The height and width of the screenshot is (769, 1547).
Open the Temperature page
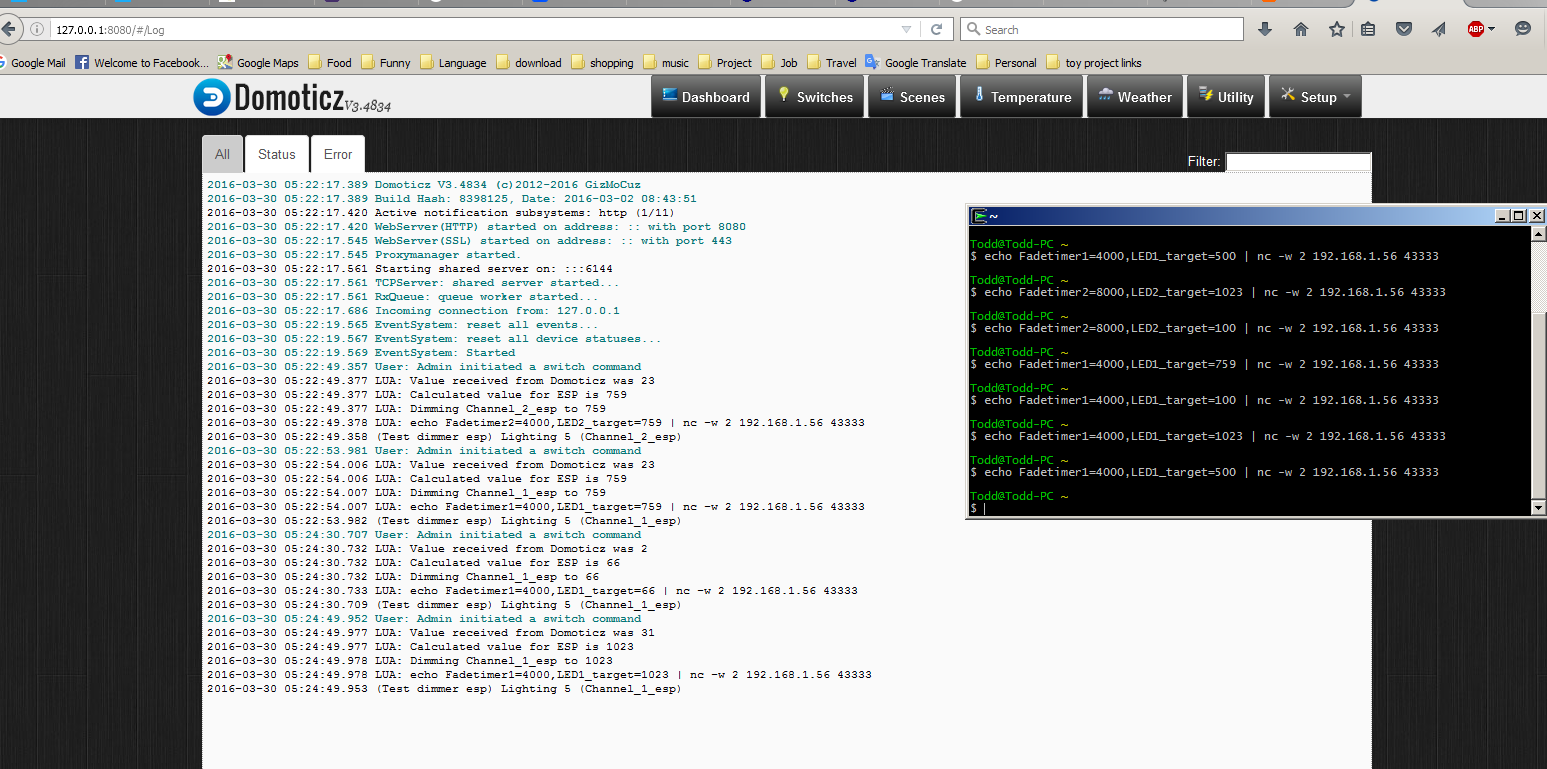click(1020, 97)
